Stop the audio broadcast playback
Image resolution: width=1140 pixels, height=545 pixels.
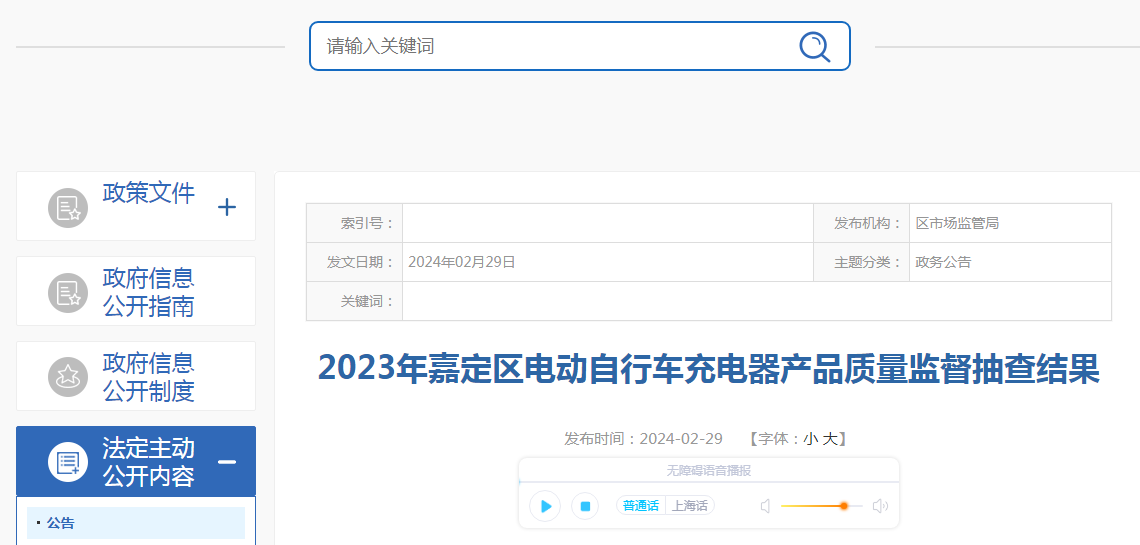pyautogui.click(x=585, y=506)
